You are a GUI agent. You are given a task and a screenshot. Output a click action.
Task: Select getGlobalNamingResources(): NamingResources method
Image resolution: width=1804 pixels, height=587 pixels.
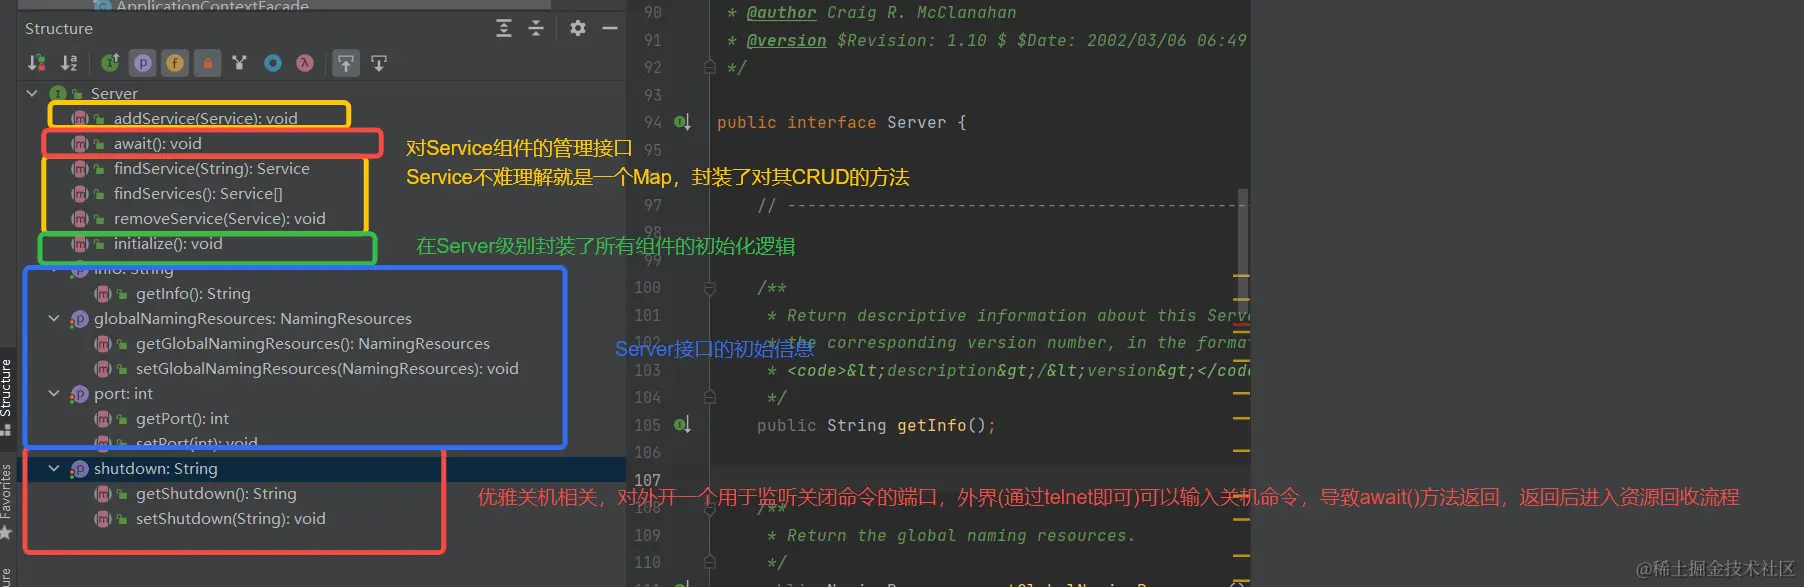click(313, 343)
